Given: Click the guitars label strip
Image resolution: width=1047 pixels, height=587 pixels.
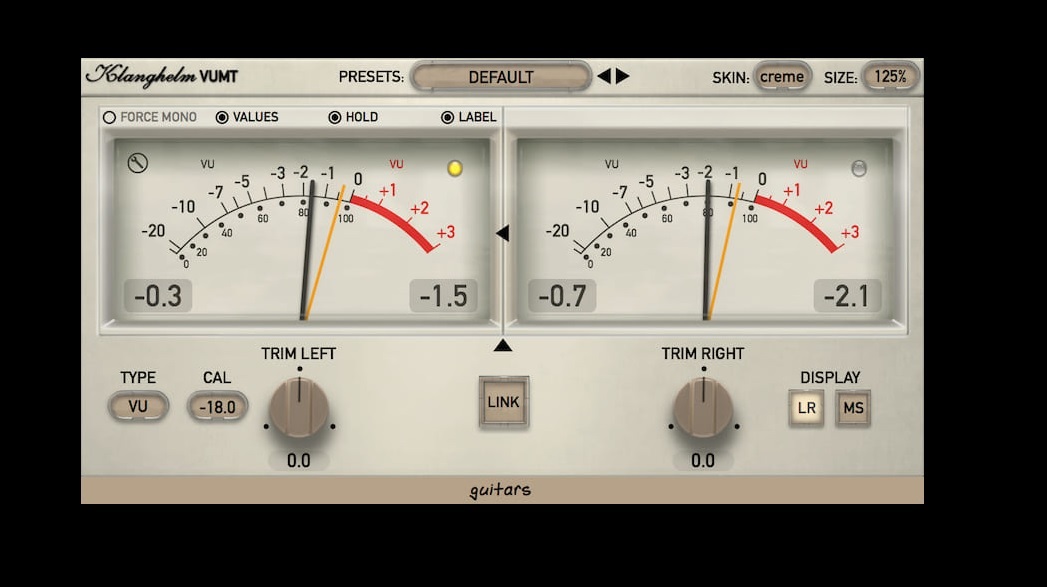Looking at the screenshot, I should [x=502, y=490].
